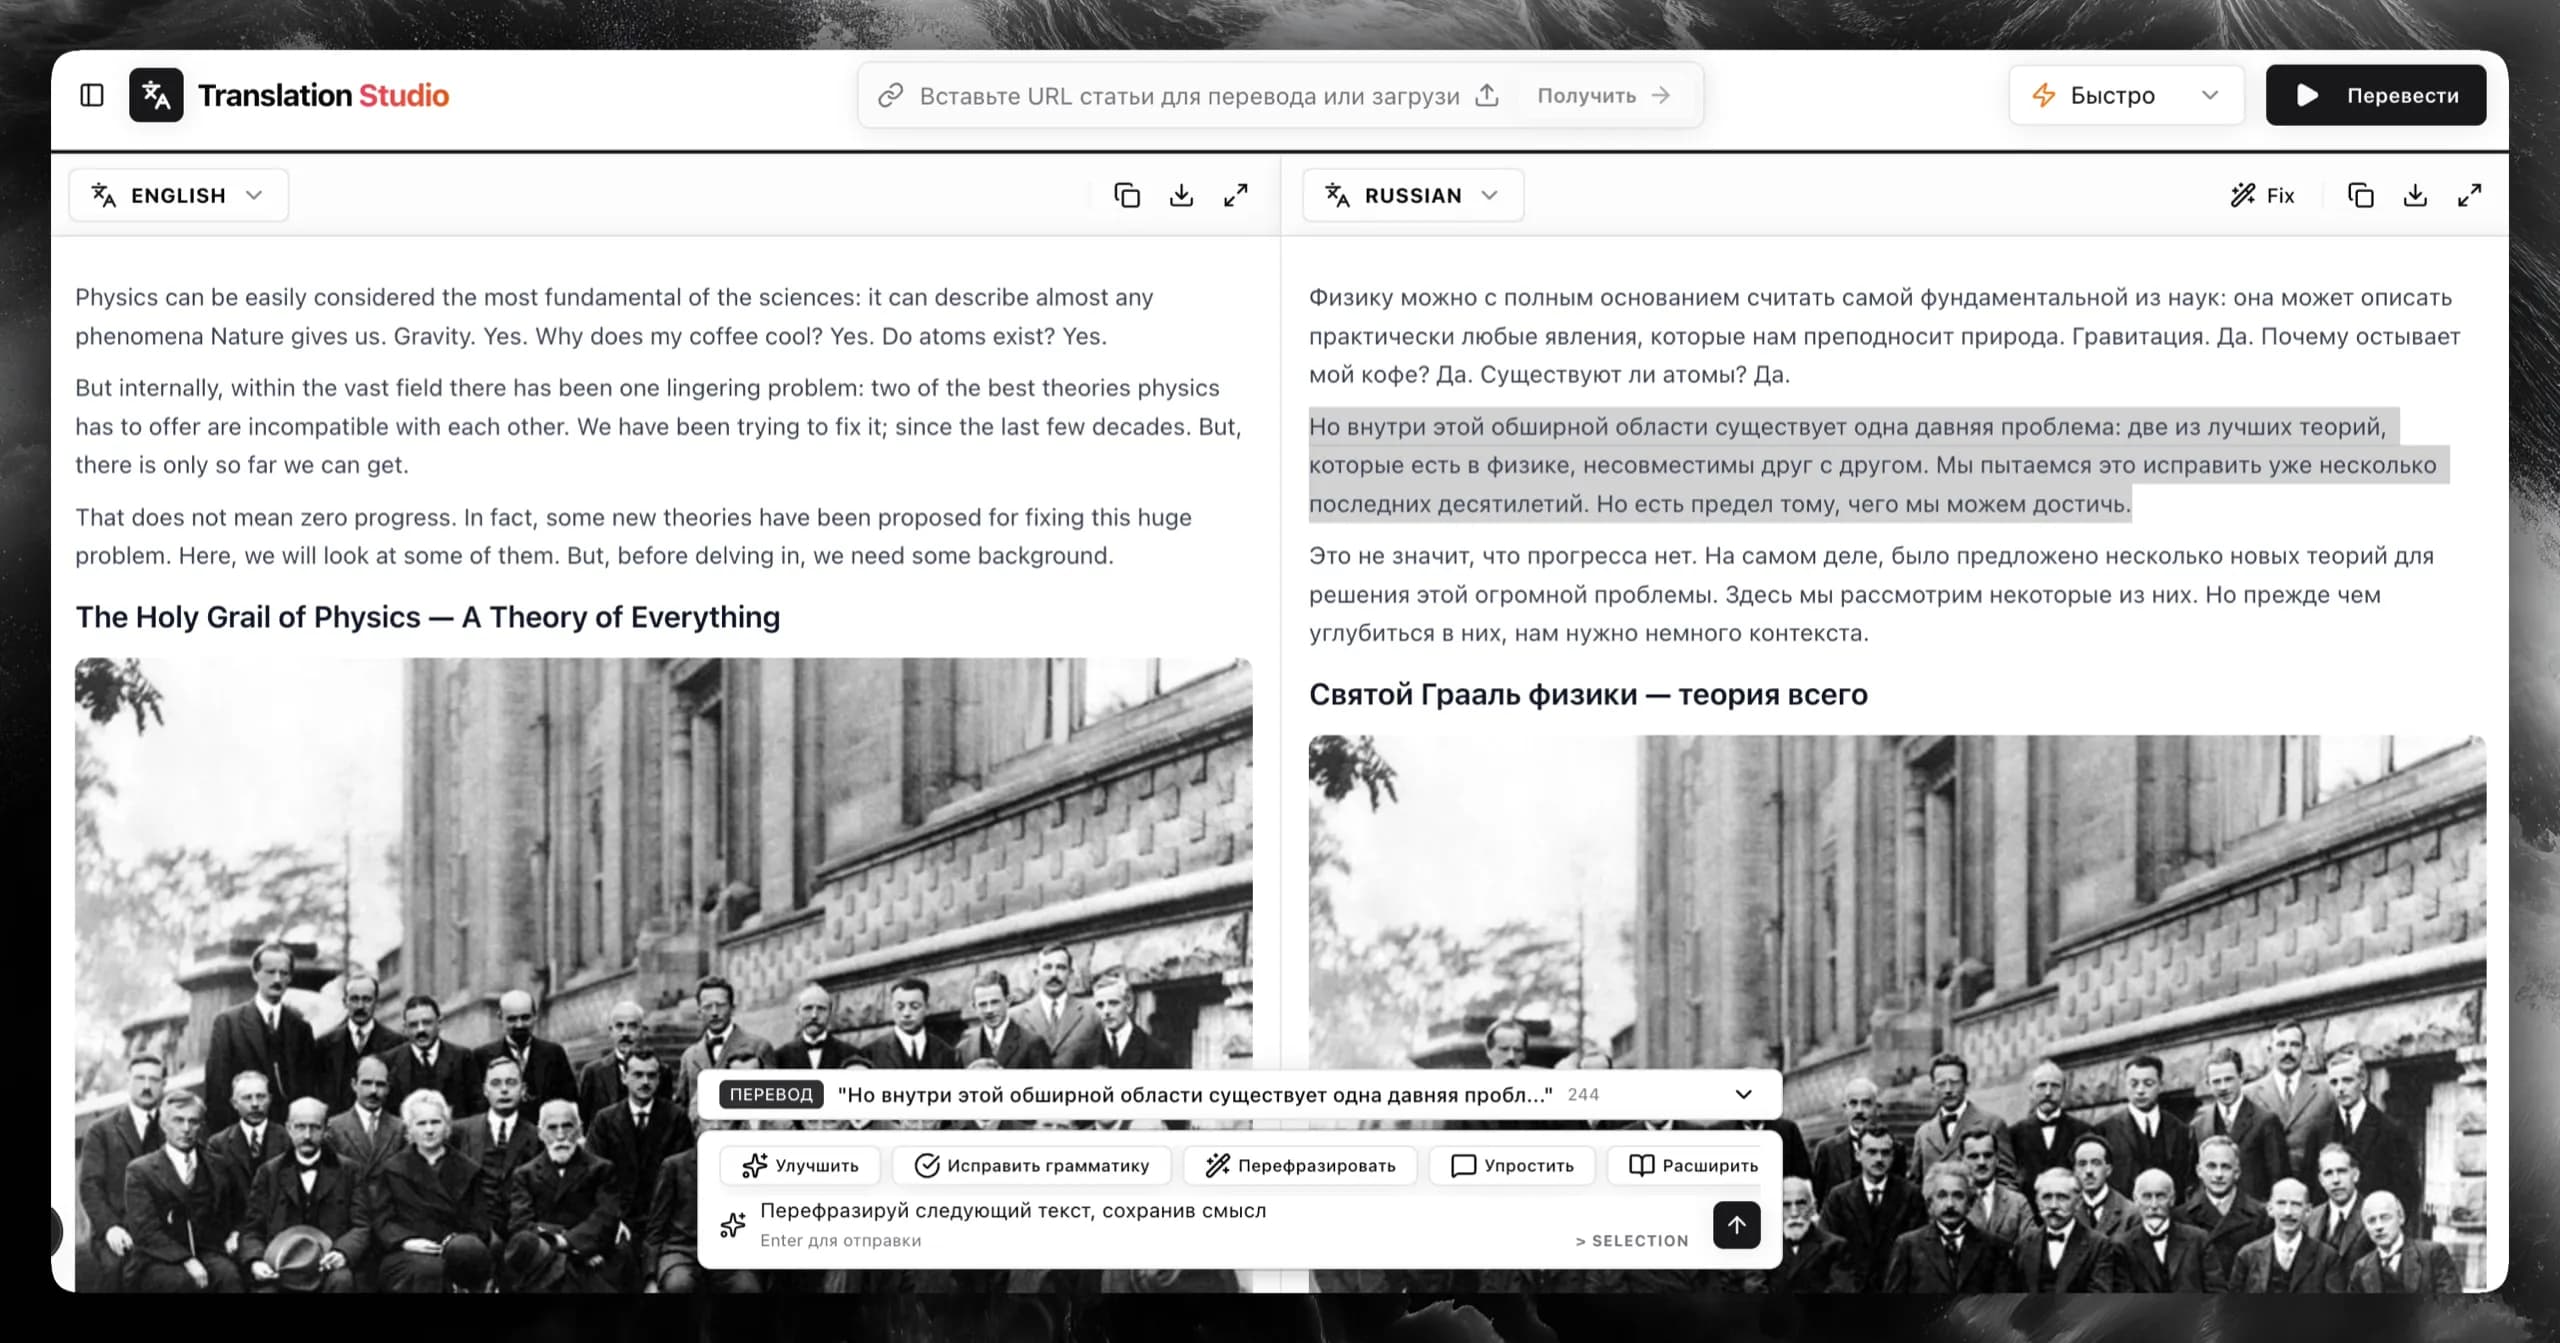Click the URL input field for articles
The height and width of the screenshot is (1343, 2560).
click(x=1150, y=95)
